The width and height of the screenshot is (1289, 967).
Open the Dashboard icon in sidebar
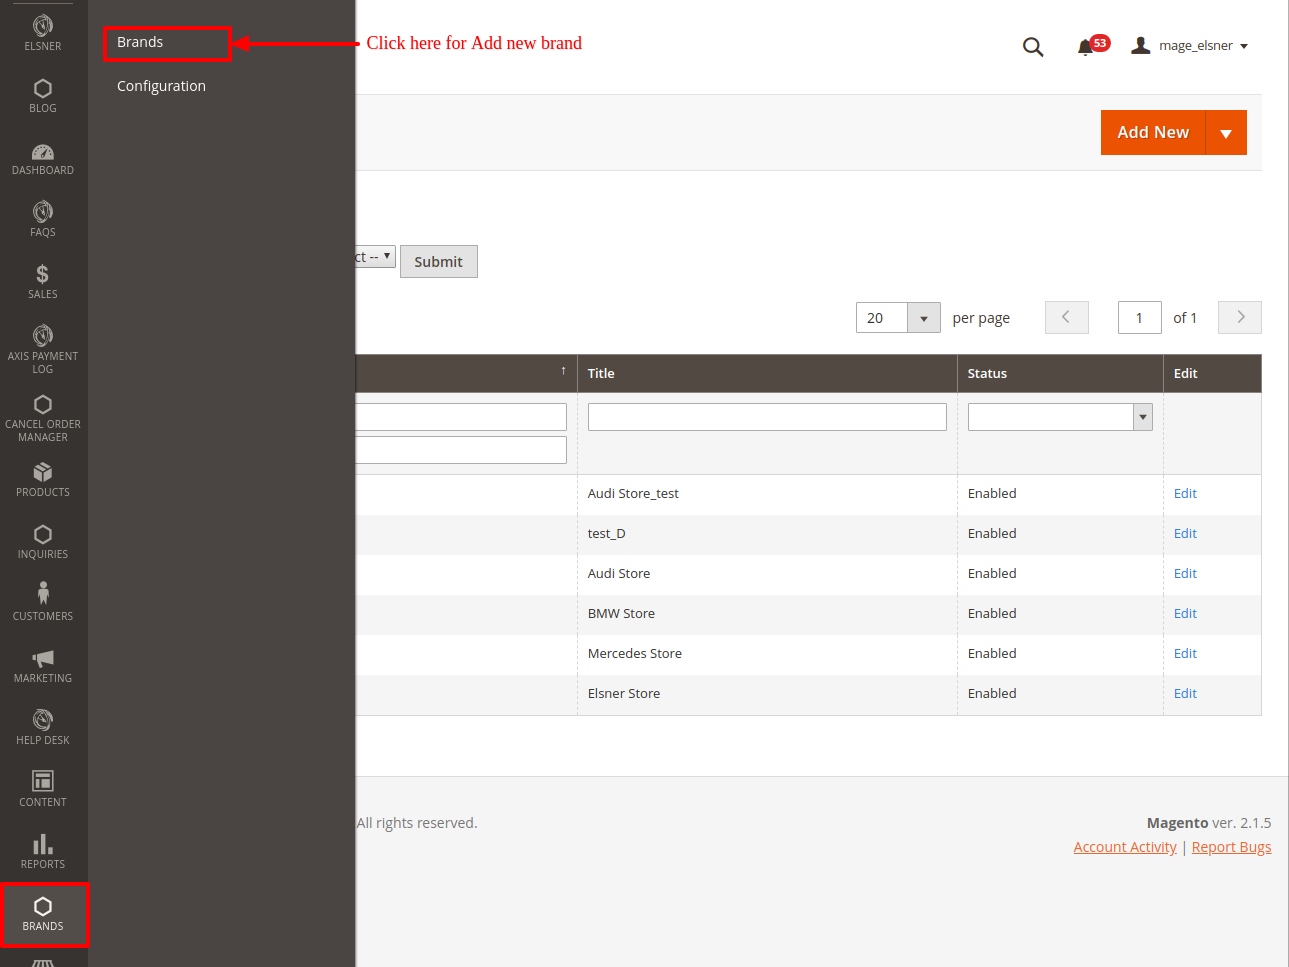pos(43,153)
